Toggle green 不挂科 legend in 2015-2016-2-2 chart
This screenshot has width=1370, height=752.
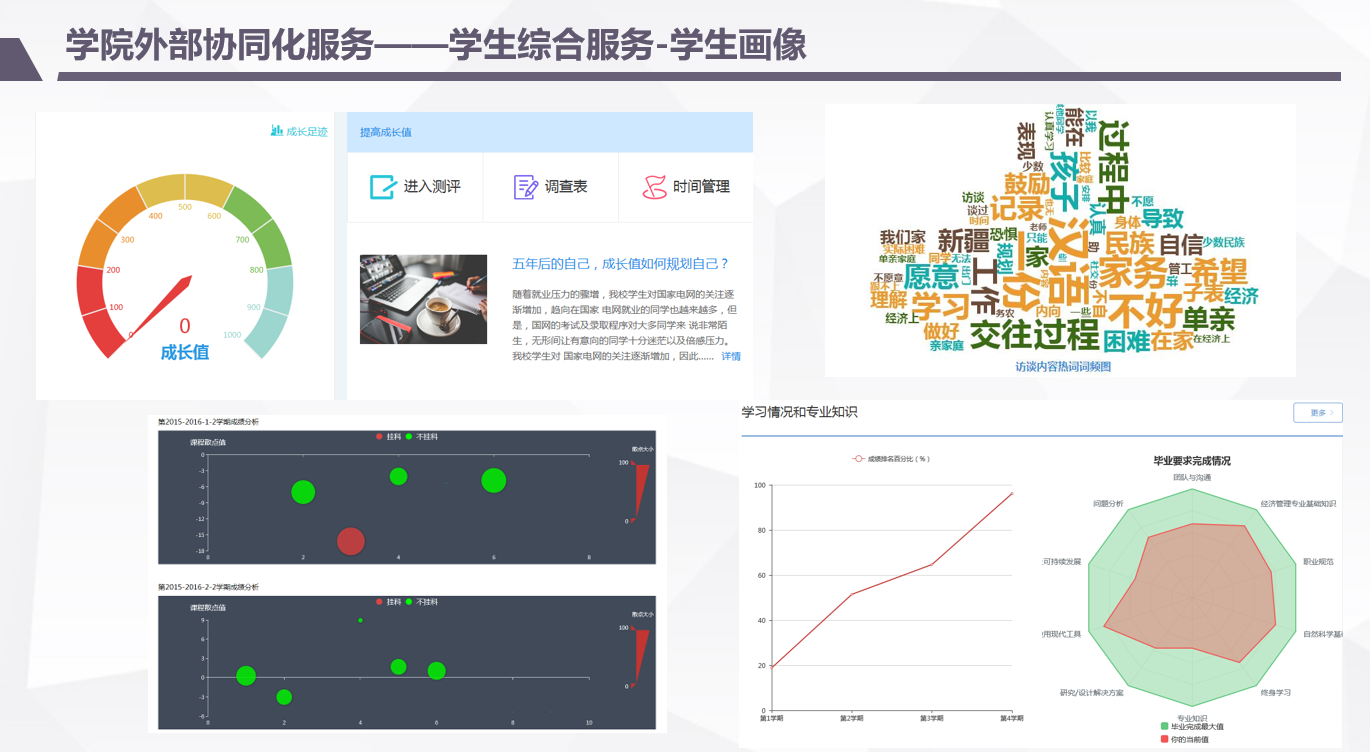pos(409,602)
